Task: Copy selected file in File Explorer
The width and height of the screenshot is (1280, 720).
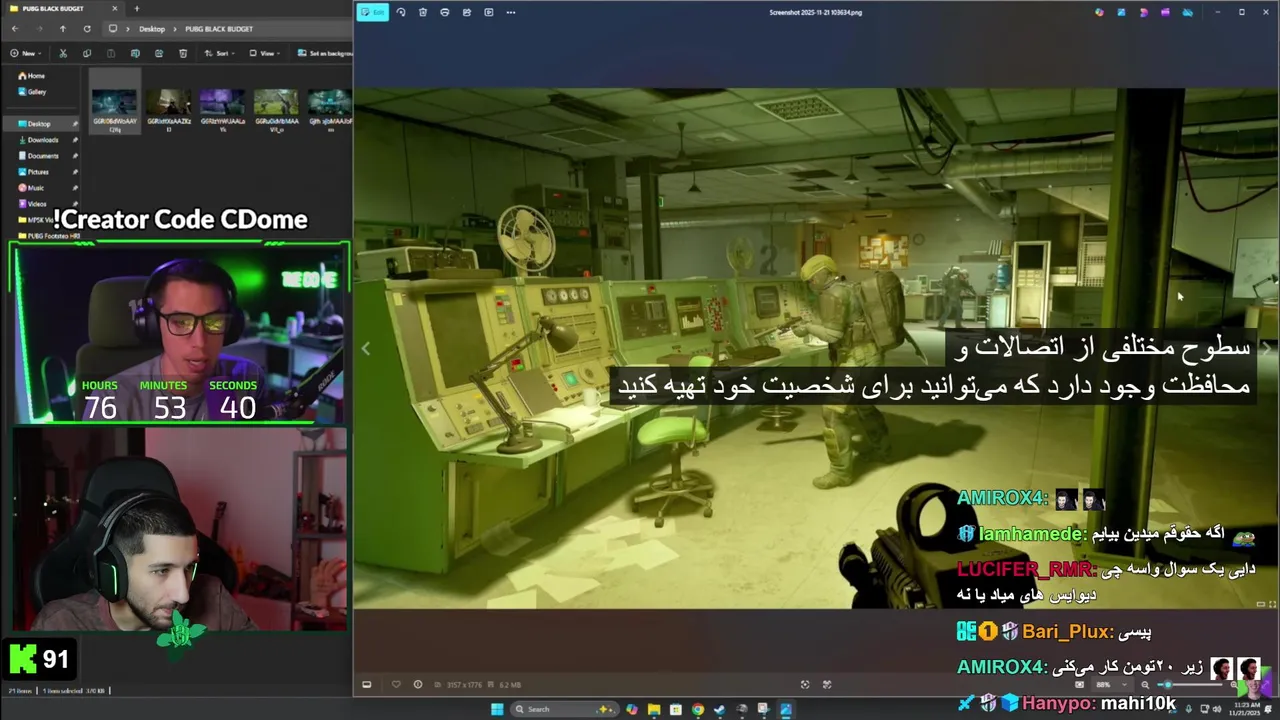Action: click(87, 53)
